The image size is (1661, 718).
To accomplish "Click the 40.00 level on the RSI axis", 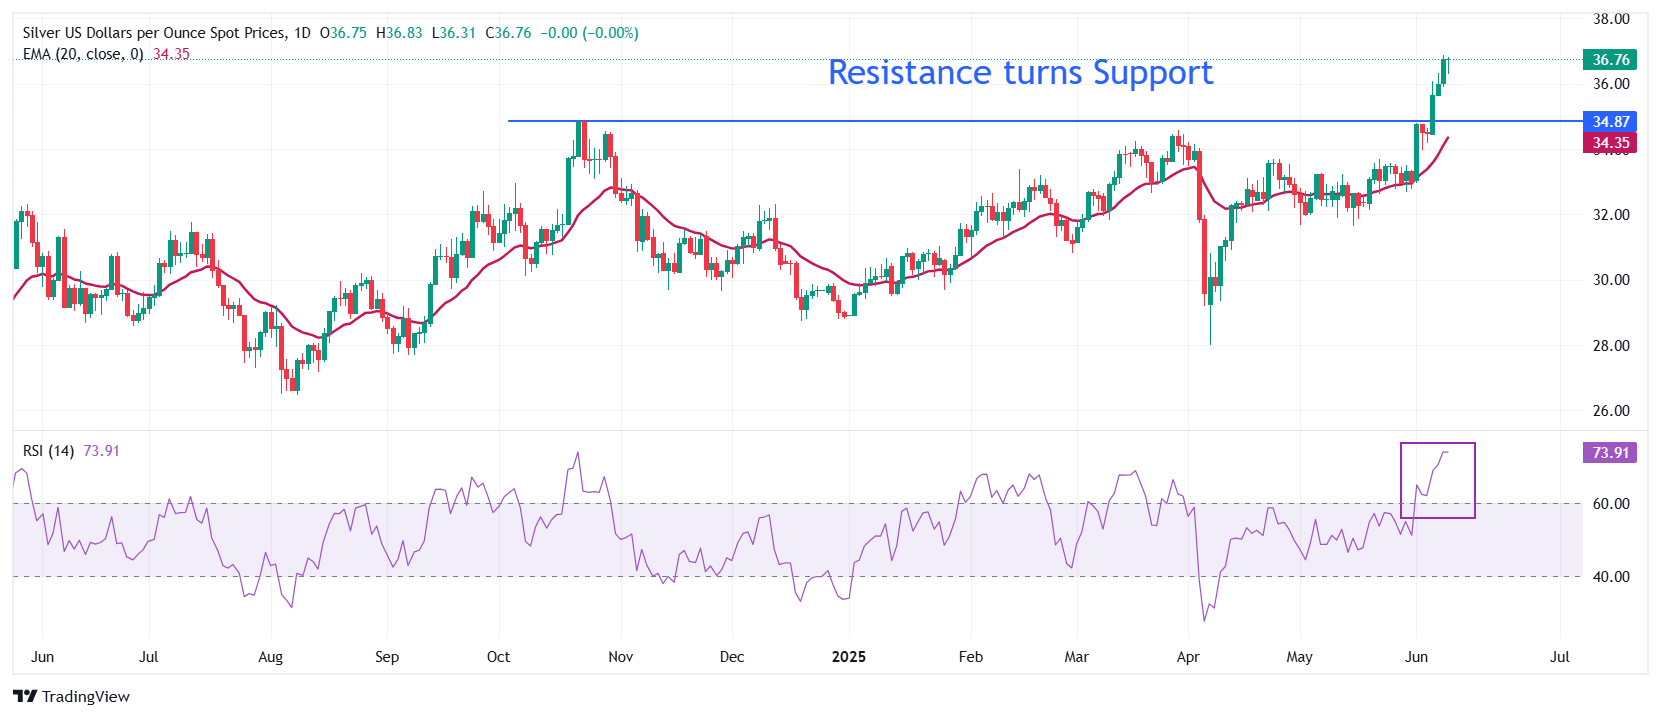I will (x=1611, y=577).
